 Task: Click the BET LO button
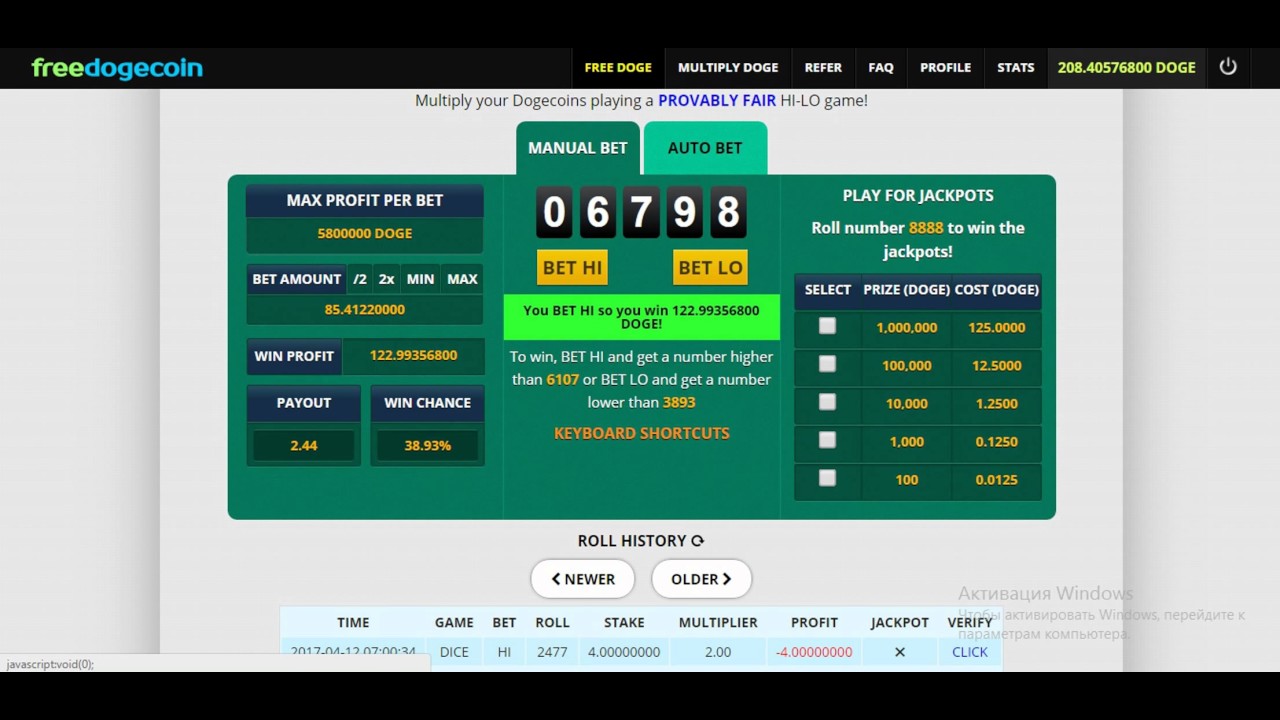click(x=710, y=267)
